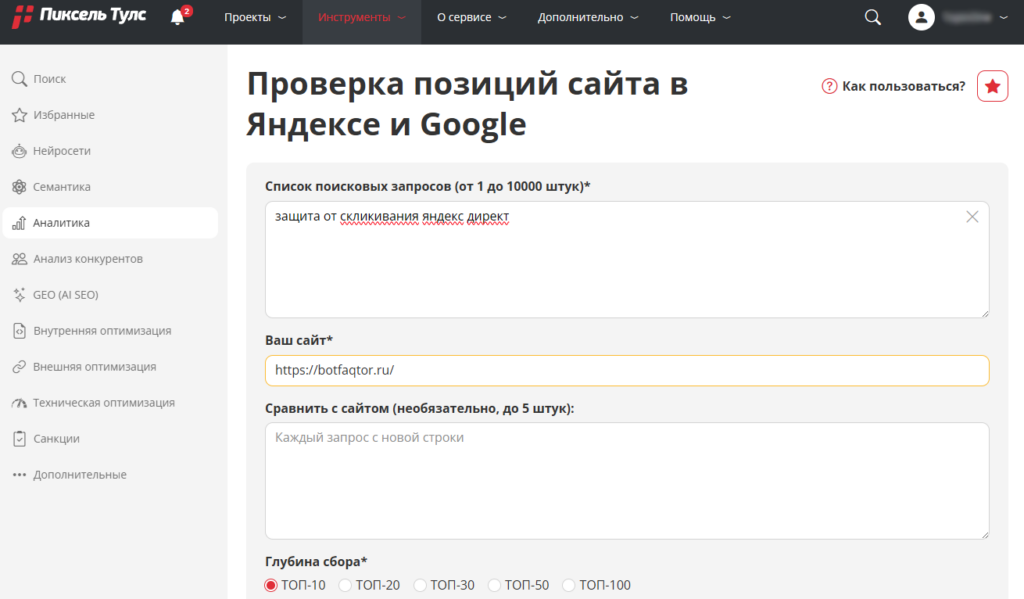Click the Внутренняя оптимизация document icon

19,331
